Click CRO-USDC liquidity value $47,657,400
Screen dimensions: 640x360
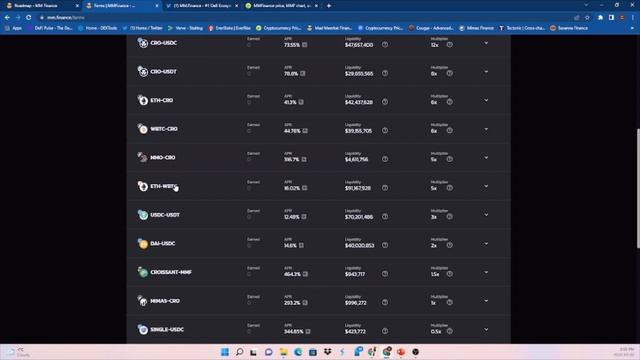pyautogui.click(x=359, y=45)
